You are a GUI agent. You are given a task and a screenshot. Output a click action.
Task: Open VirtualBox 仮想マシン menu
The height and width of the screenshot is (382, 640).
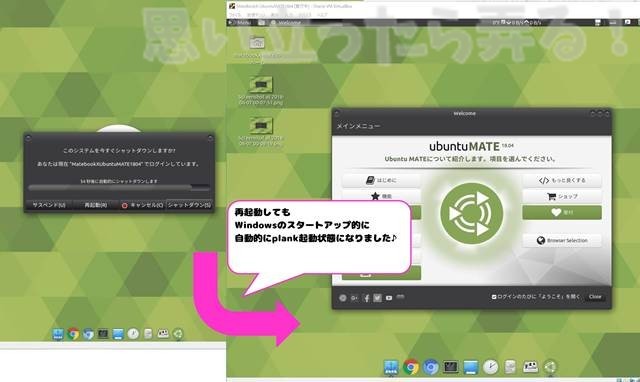click(256, 15)
